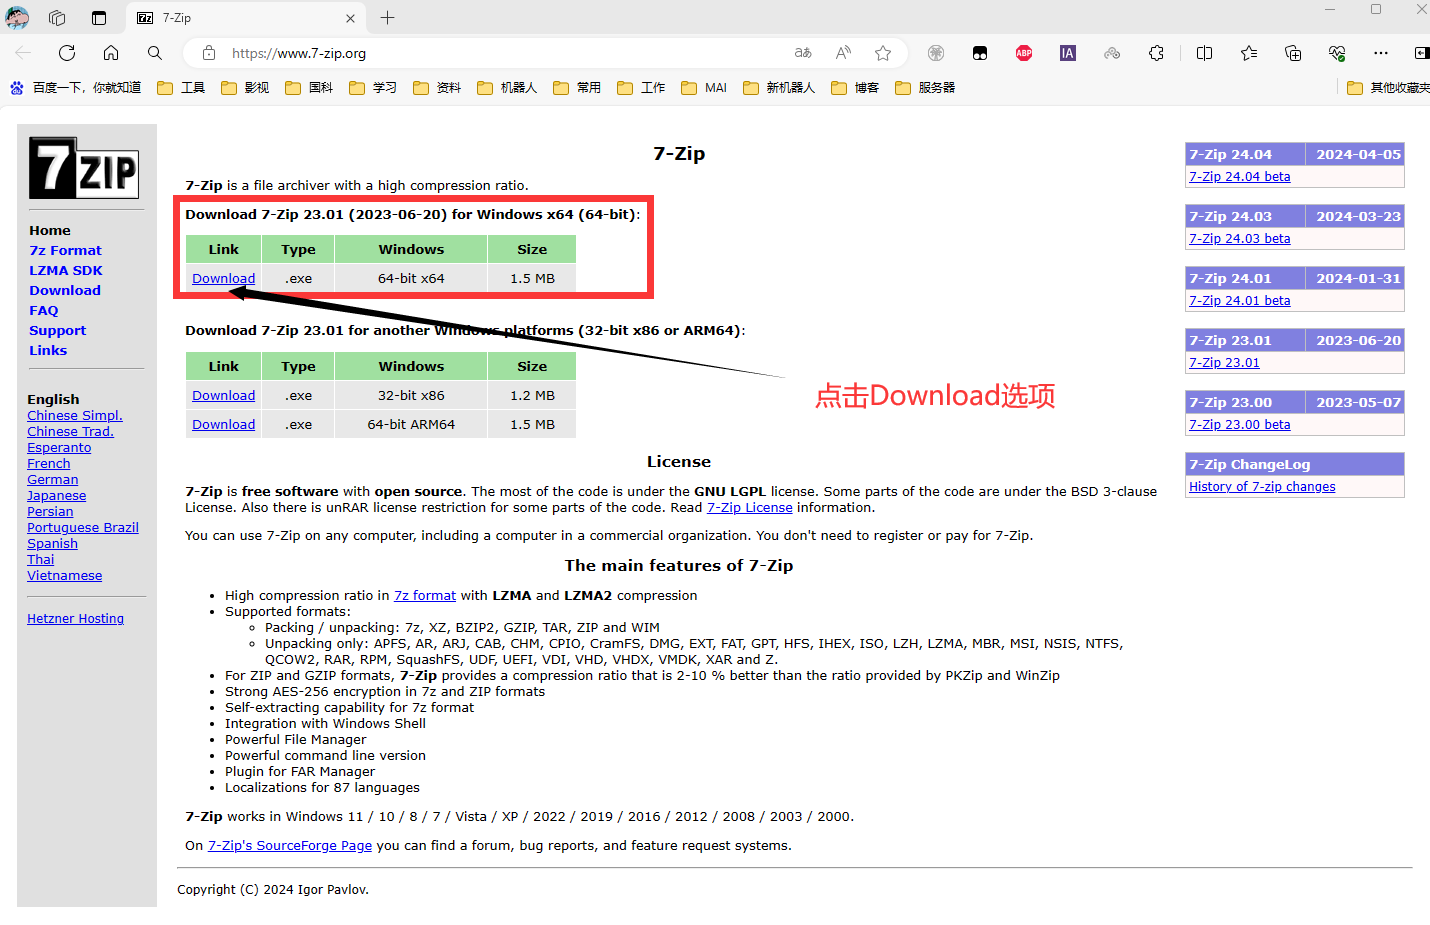The width and height of the screenshot is (1430, 925).
Task: Go to the browser home page icon
Action: [111, 53]
